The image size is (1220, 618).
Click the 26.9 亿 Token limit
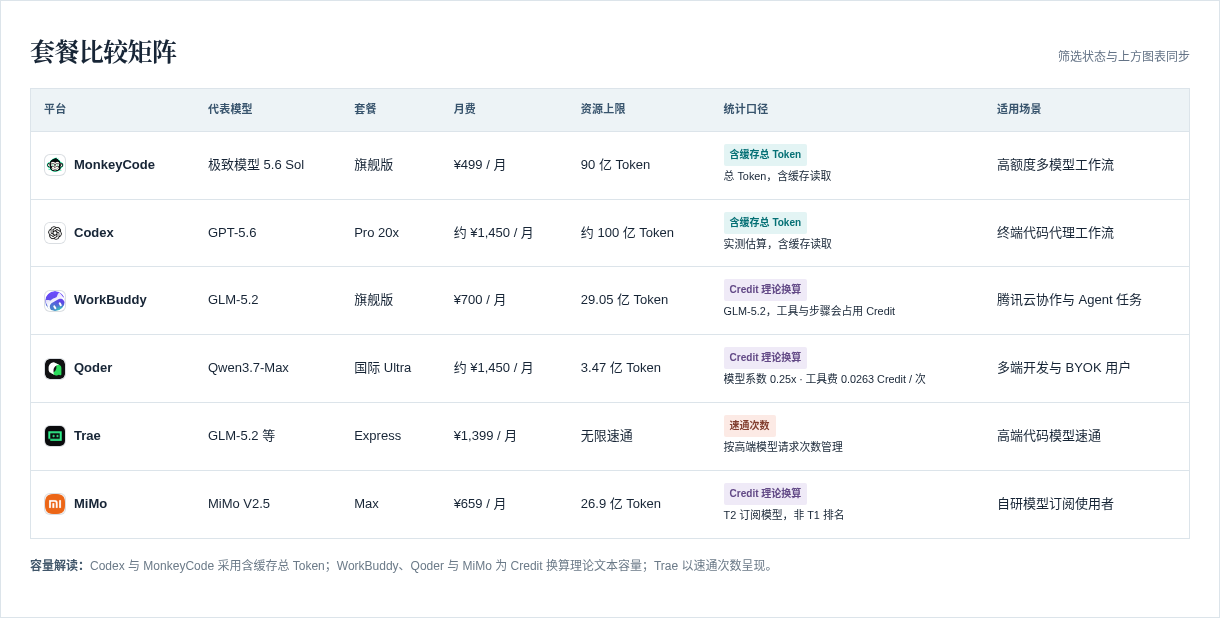click(621, 504)
